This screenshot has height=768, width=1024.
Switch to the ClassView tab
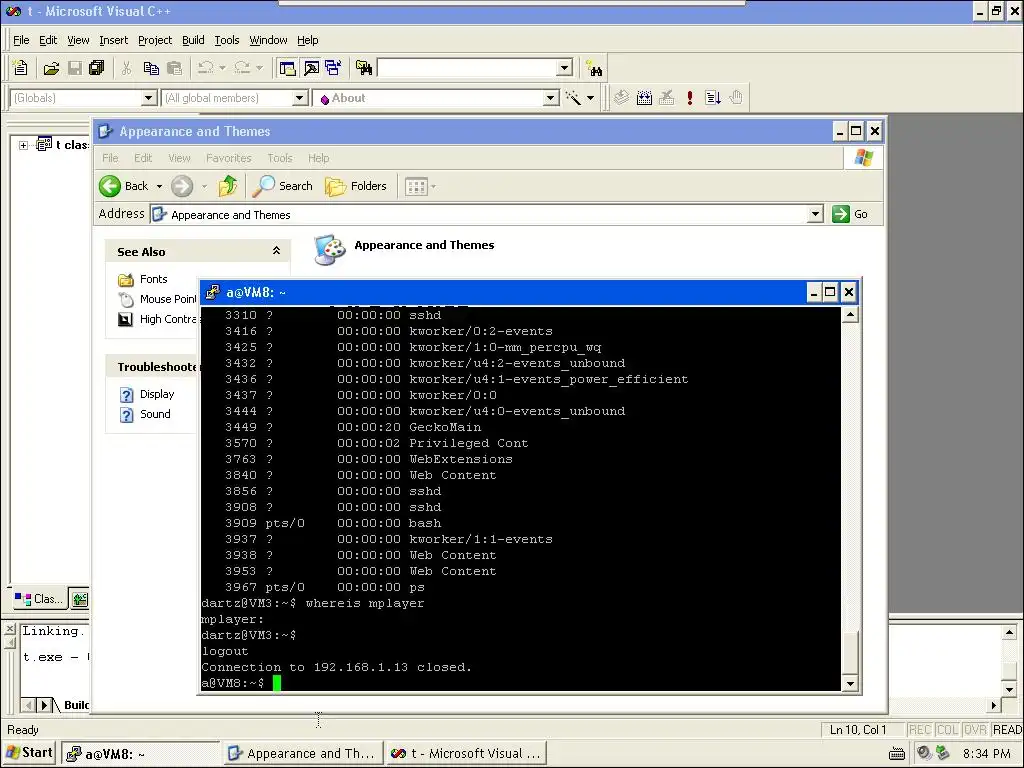39,598
